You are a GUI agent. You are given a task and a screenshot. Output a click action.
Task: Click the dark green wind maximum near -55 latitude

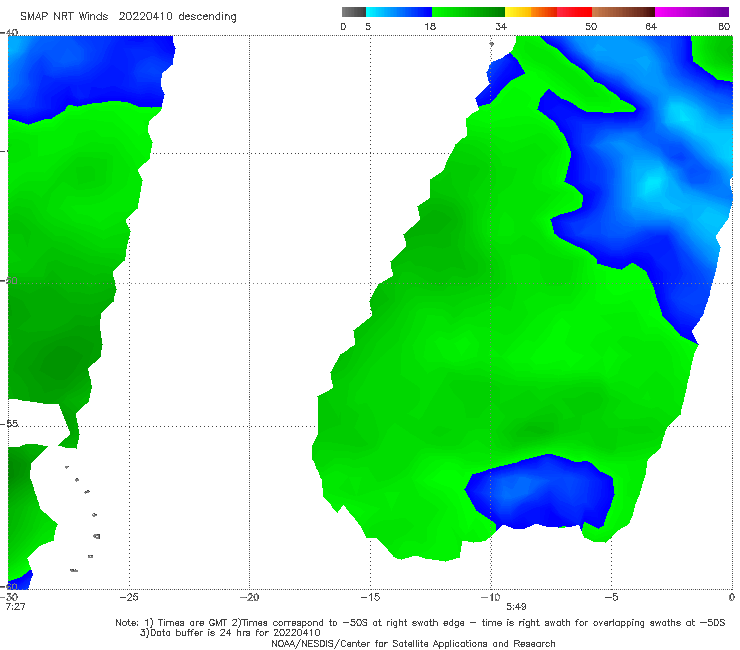[533, 431]
